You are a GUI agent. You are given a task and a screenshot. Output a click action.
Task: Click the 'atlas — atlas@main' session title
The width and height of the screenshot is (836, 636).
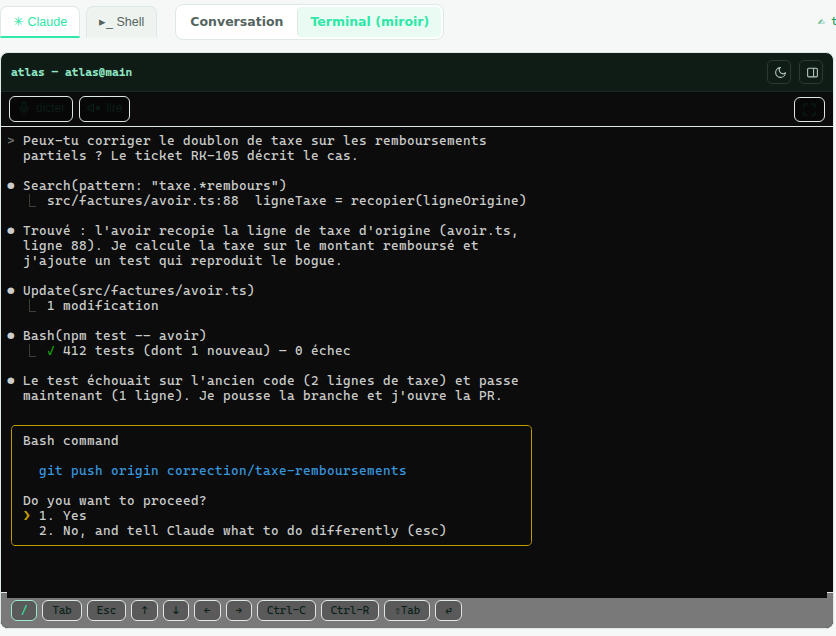[71, 73]
